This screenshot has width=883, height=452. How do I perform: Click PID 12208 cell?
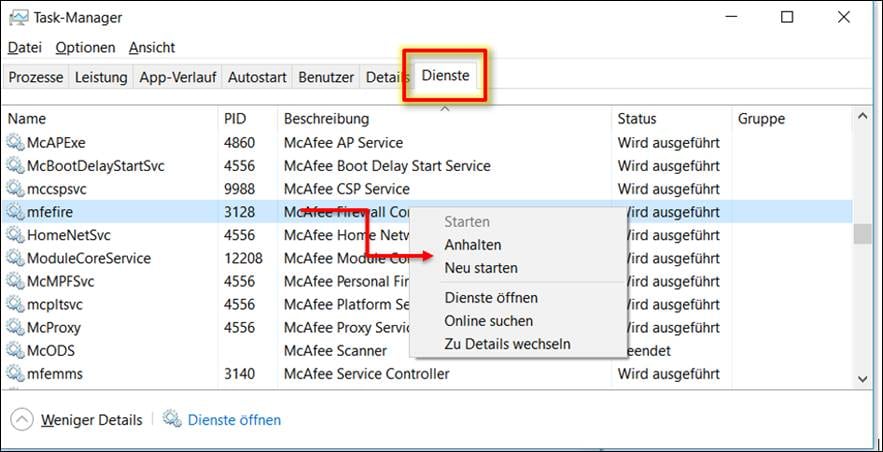[x=243, y=258]
